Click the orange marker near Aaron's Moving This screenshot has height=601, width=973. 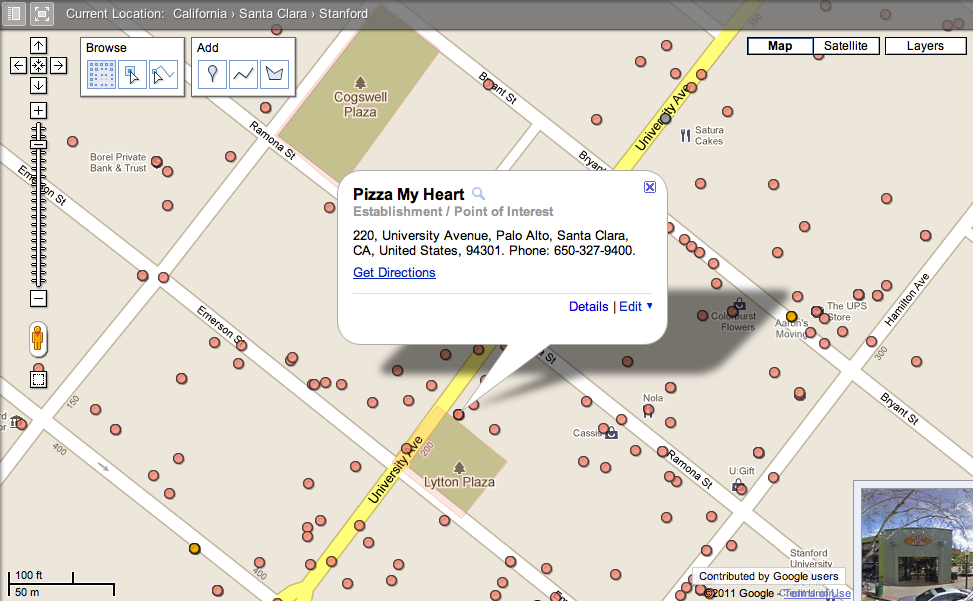pyautogui.click(x=791, y=316)
